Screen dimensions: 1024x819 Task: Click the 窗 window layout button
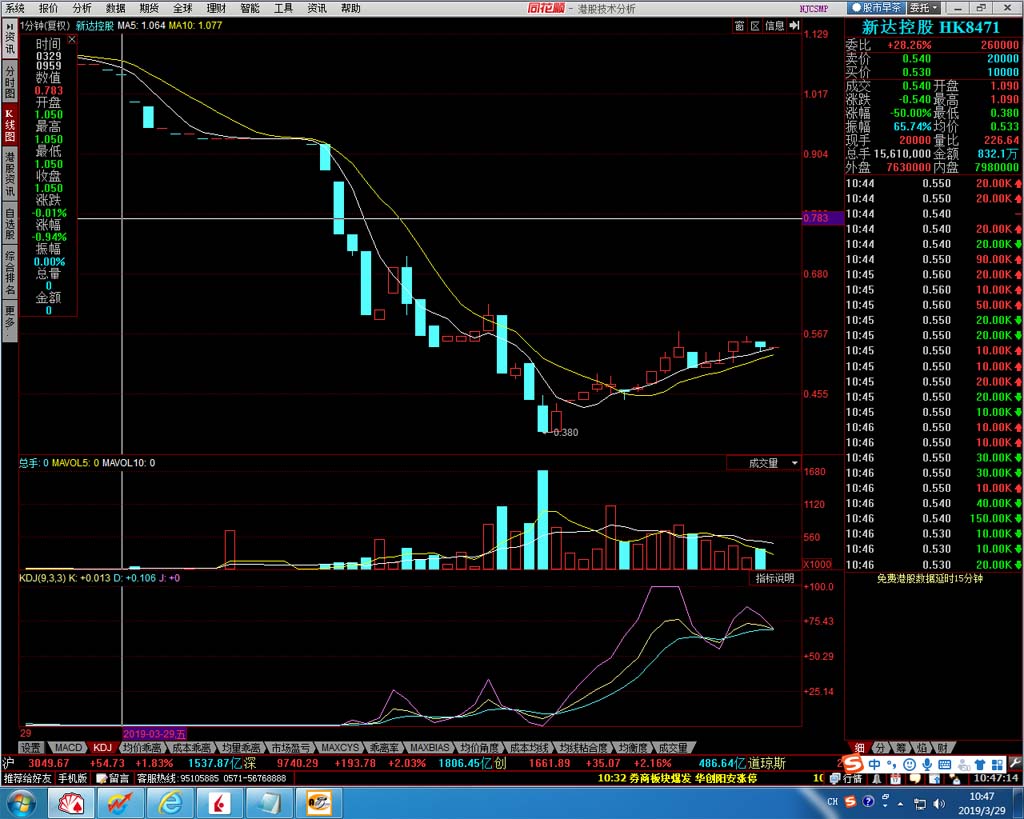(x=739, y=25)
